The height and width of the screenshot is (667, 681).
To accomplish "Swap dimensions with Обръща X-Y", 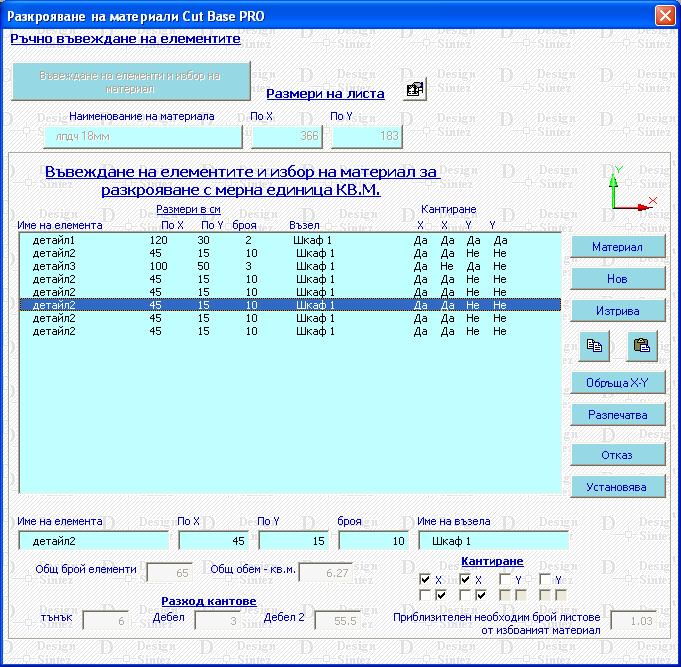I will click(x=618, y=383).
